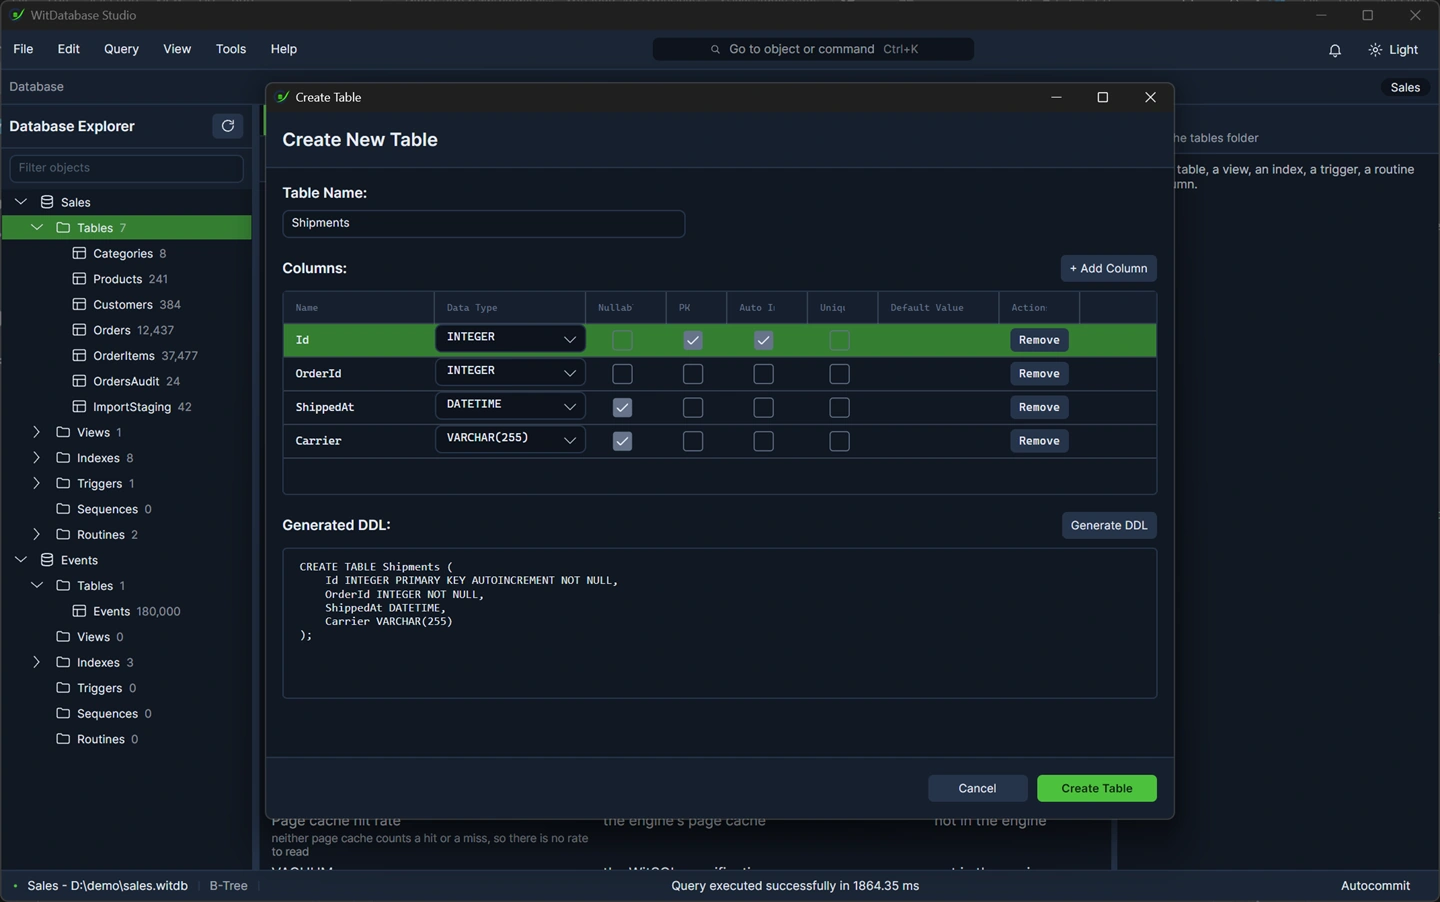Click the Sales Views folder icon
Viewport: 1440px width, 902px height.
tap(63, 432)
